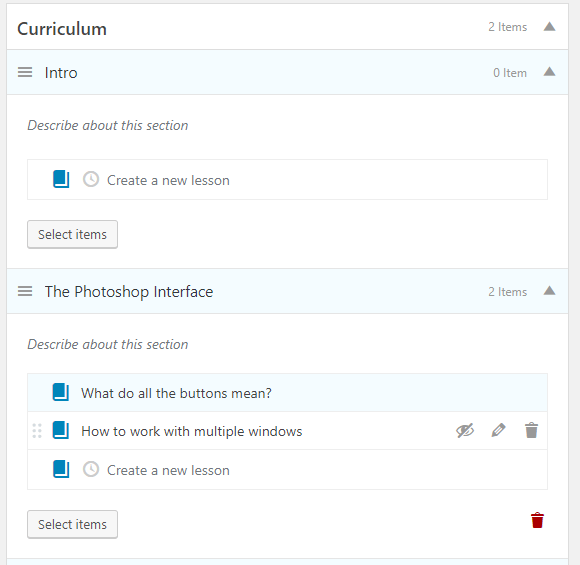580x565 pixels.
Task: Collapse the Curriculum panel arrow
Action: click(x=549, y=27)
